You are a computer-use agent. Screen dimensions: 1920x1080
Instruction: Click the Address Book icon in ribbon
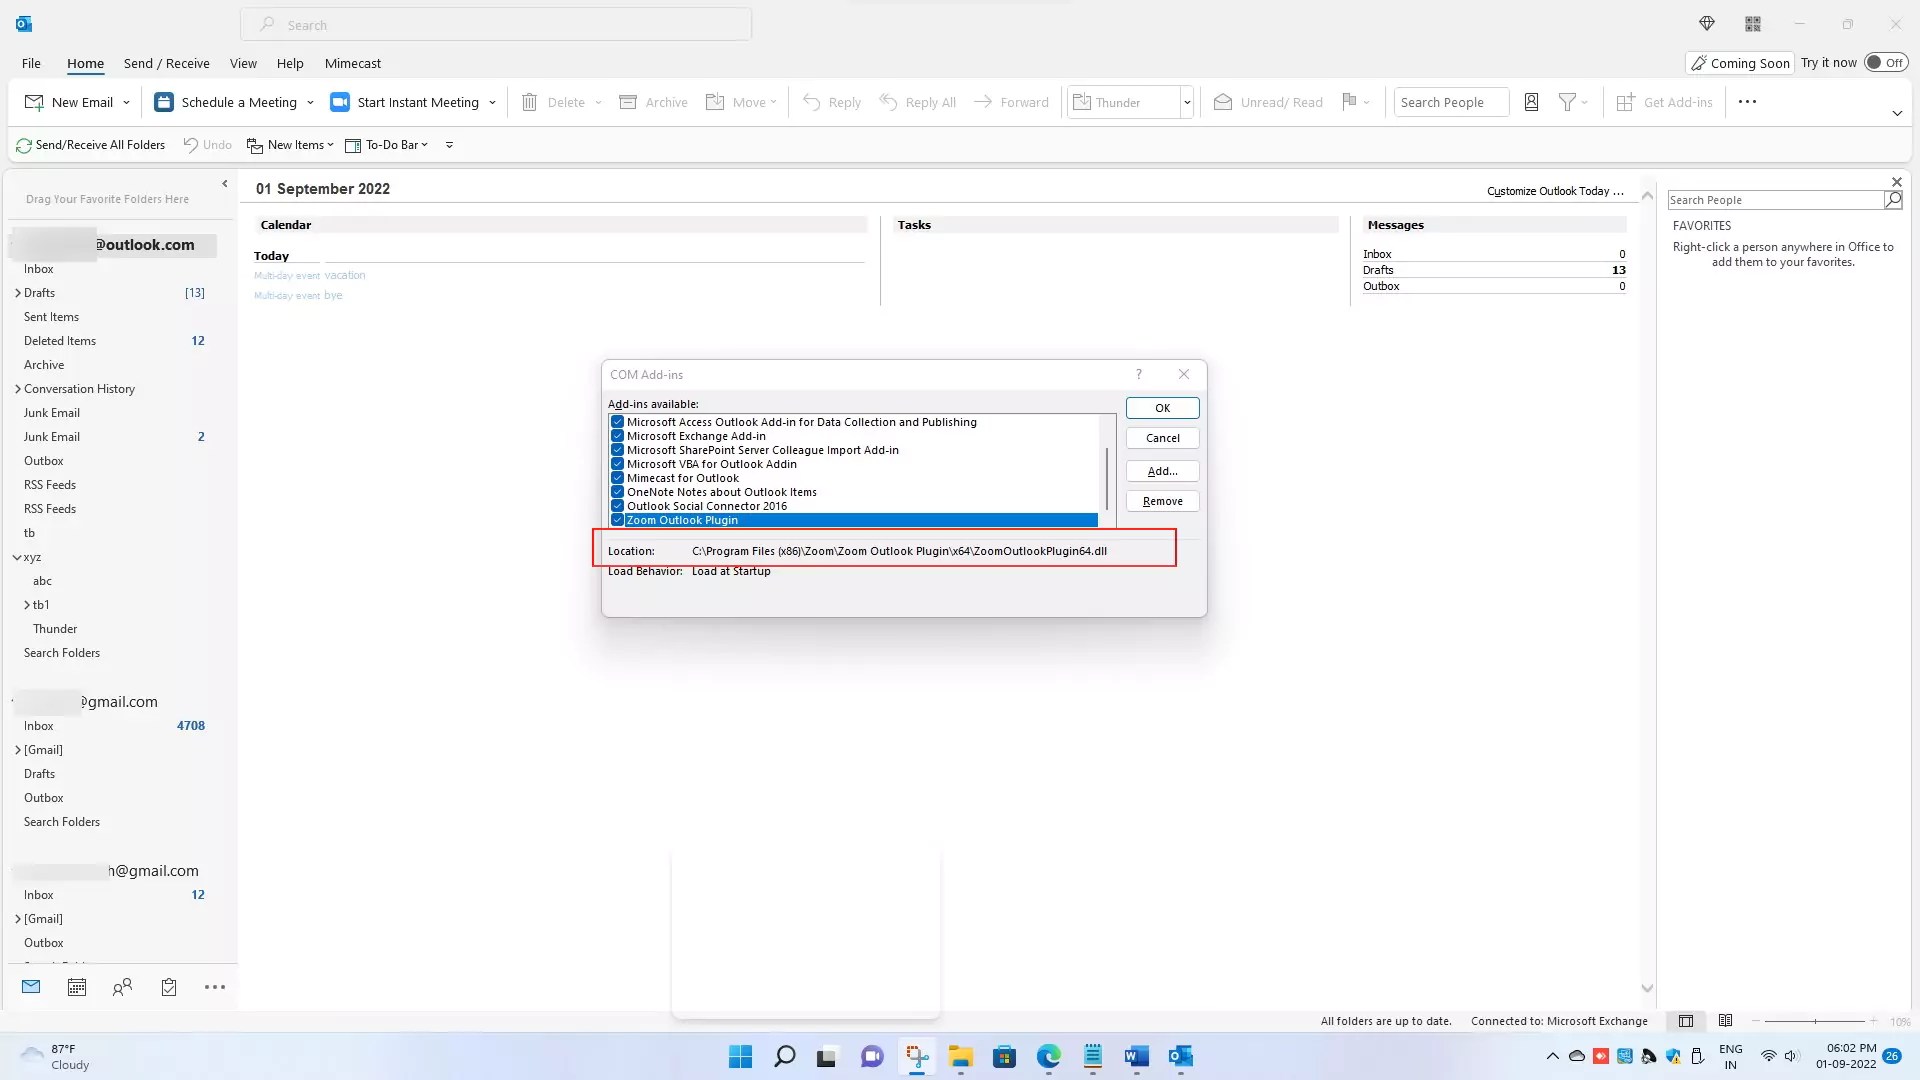(x=1531, y=101)
